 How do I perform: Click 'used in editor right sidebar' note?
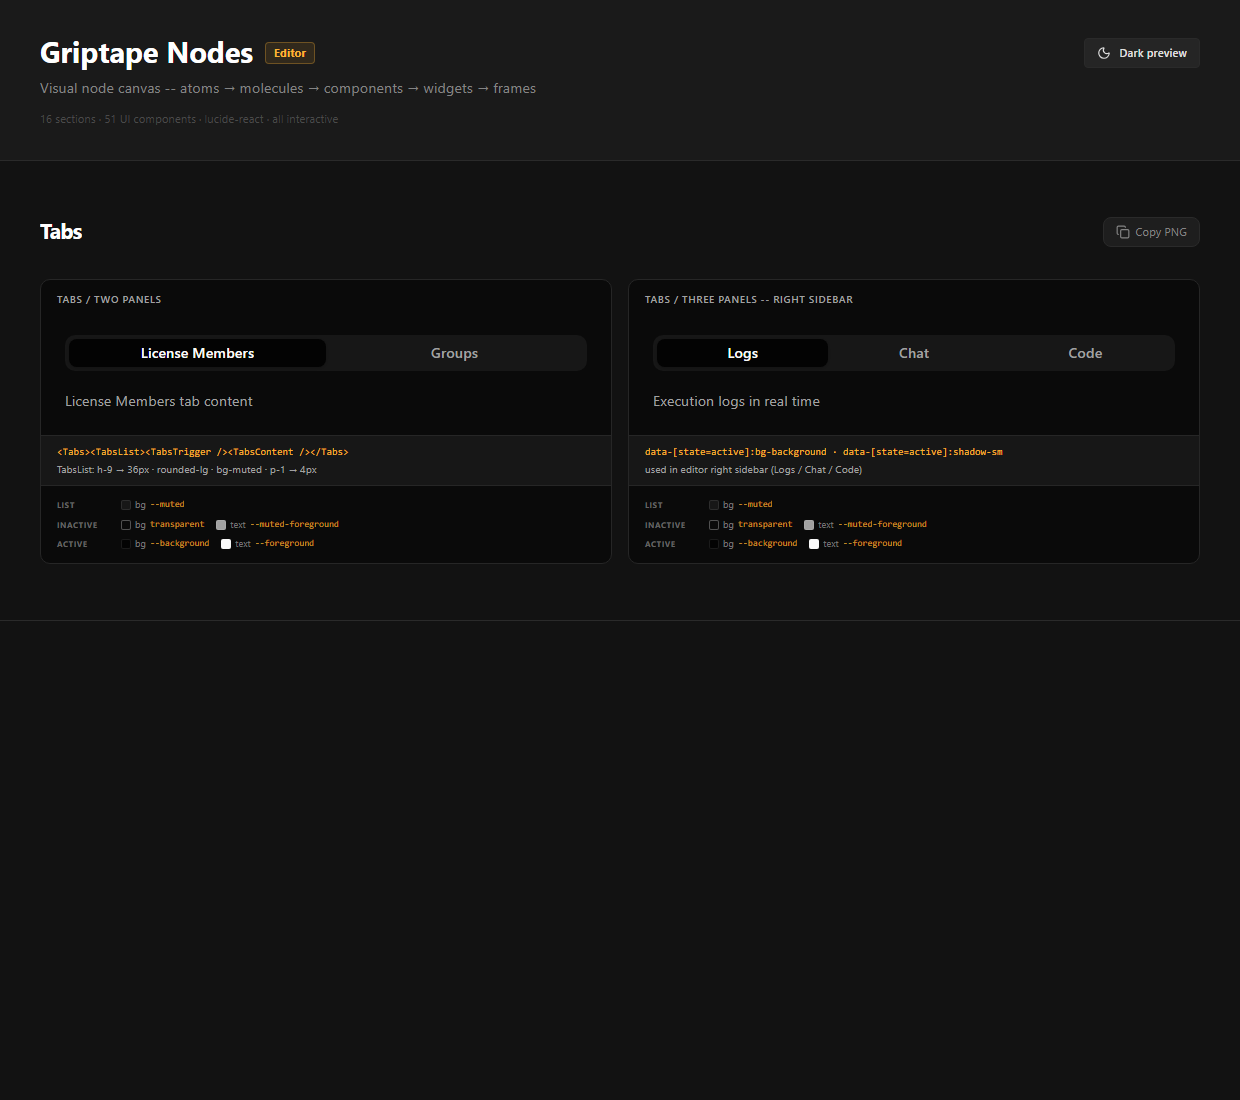(x=753, y=470)
